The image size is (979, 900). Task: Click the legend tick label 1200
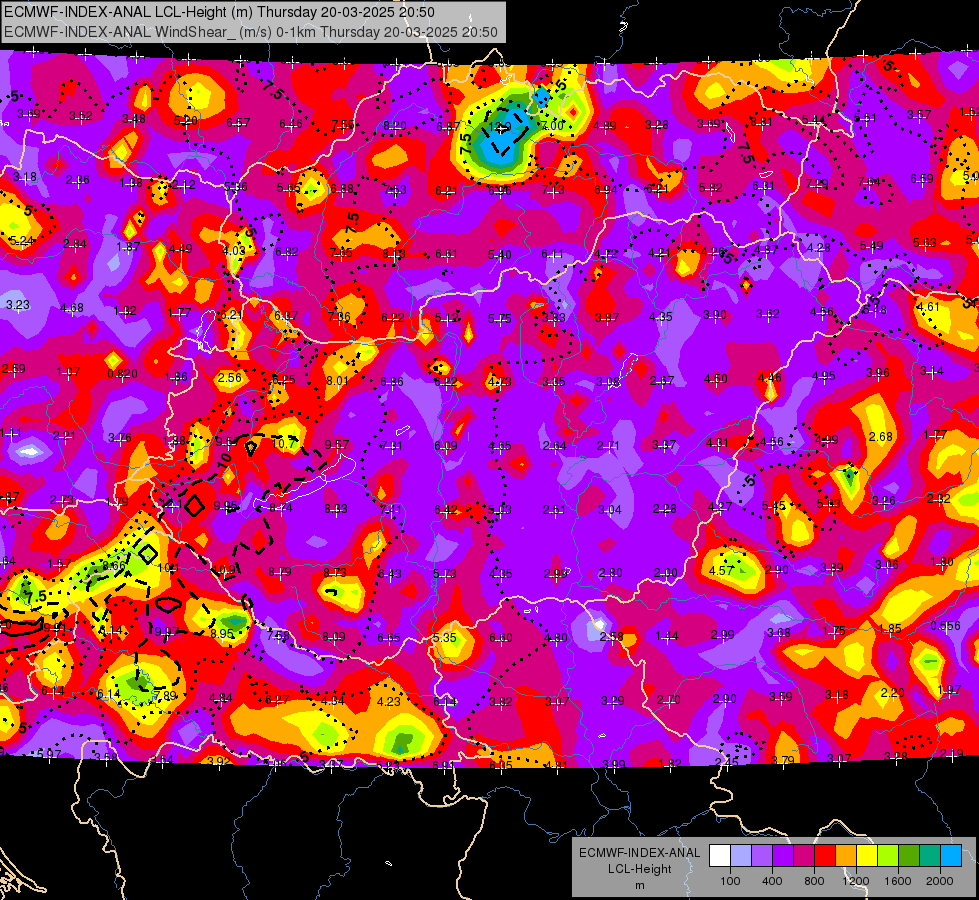pyautogui.click(x=856, y=881)
